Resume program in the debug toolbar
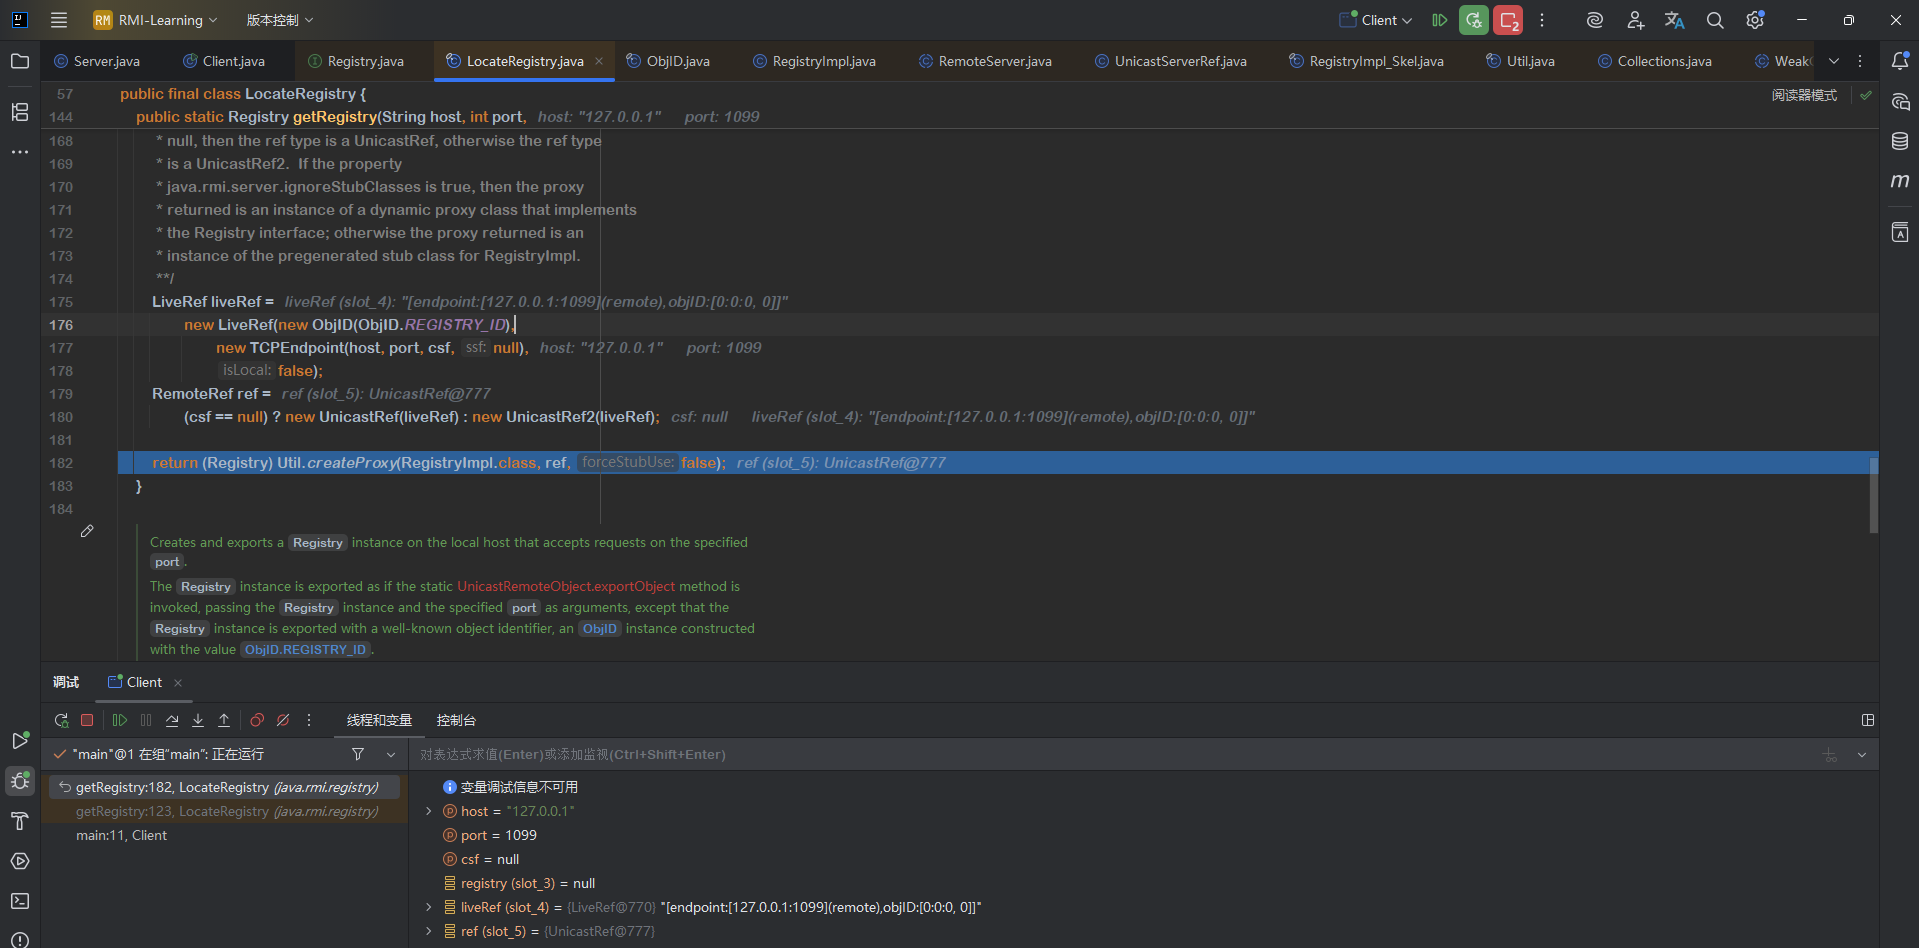The height and width of the screenshot is (948, 1919). [x=120, y=720]
